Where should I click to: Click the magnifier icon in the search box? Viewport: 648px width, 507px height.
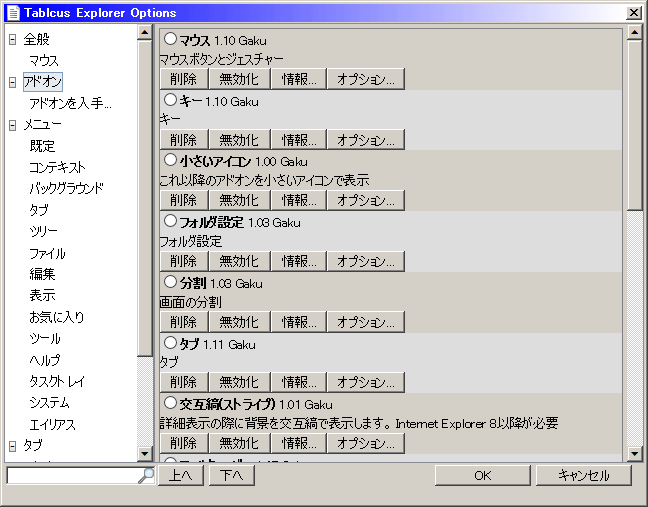(x=146, y=475)
